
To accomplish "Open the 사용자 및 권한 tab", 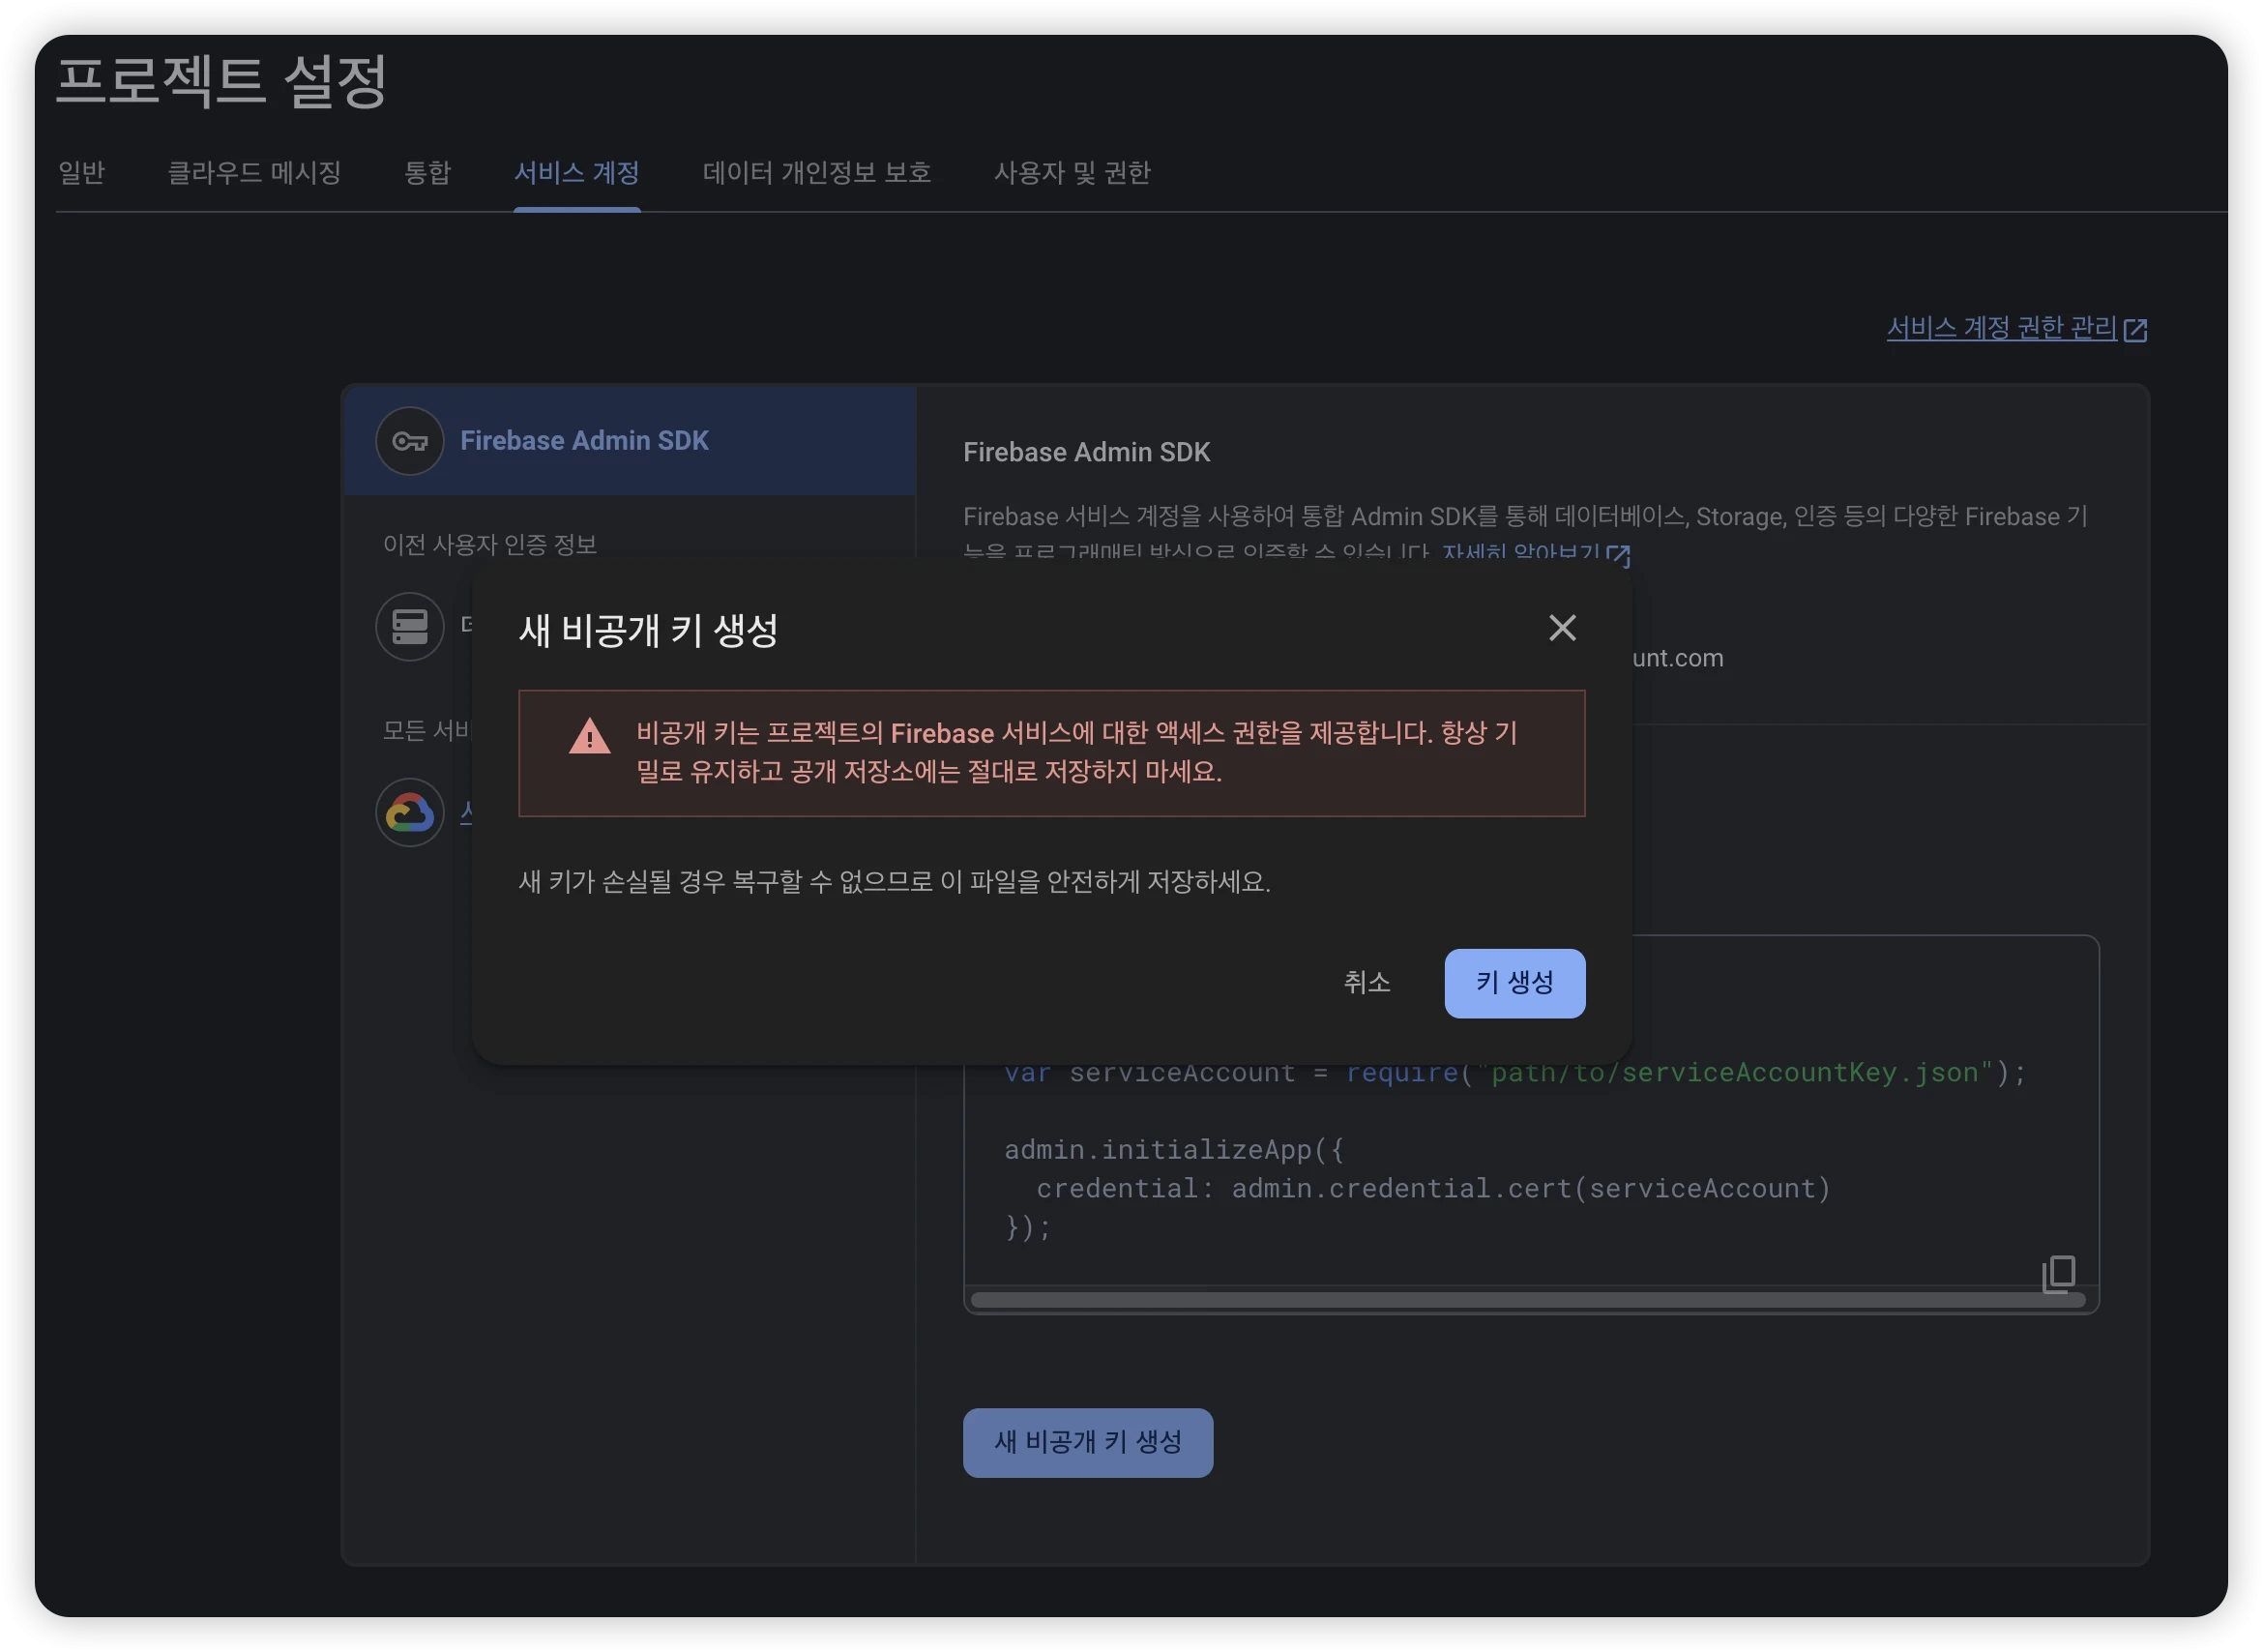I will pos(1072,172).
